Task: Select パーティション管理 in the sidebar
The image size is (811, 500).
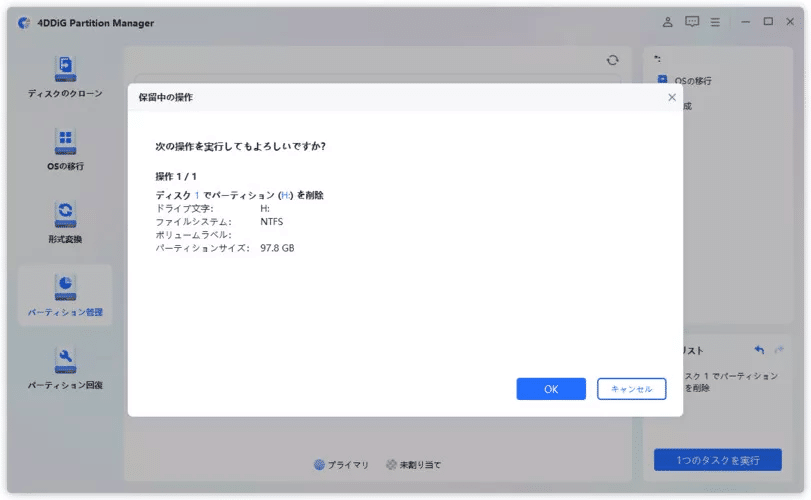Action: (x=65, y=295)
